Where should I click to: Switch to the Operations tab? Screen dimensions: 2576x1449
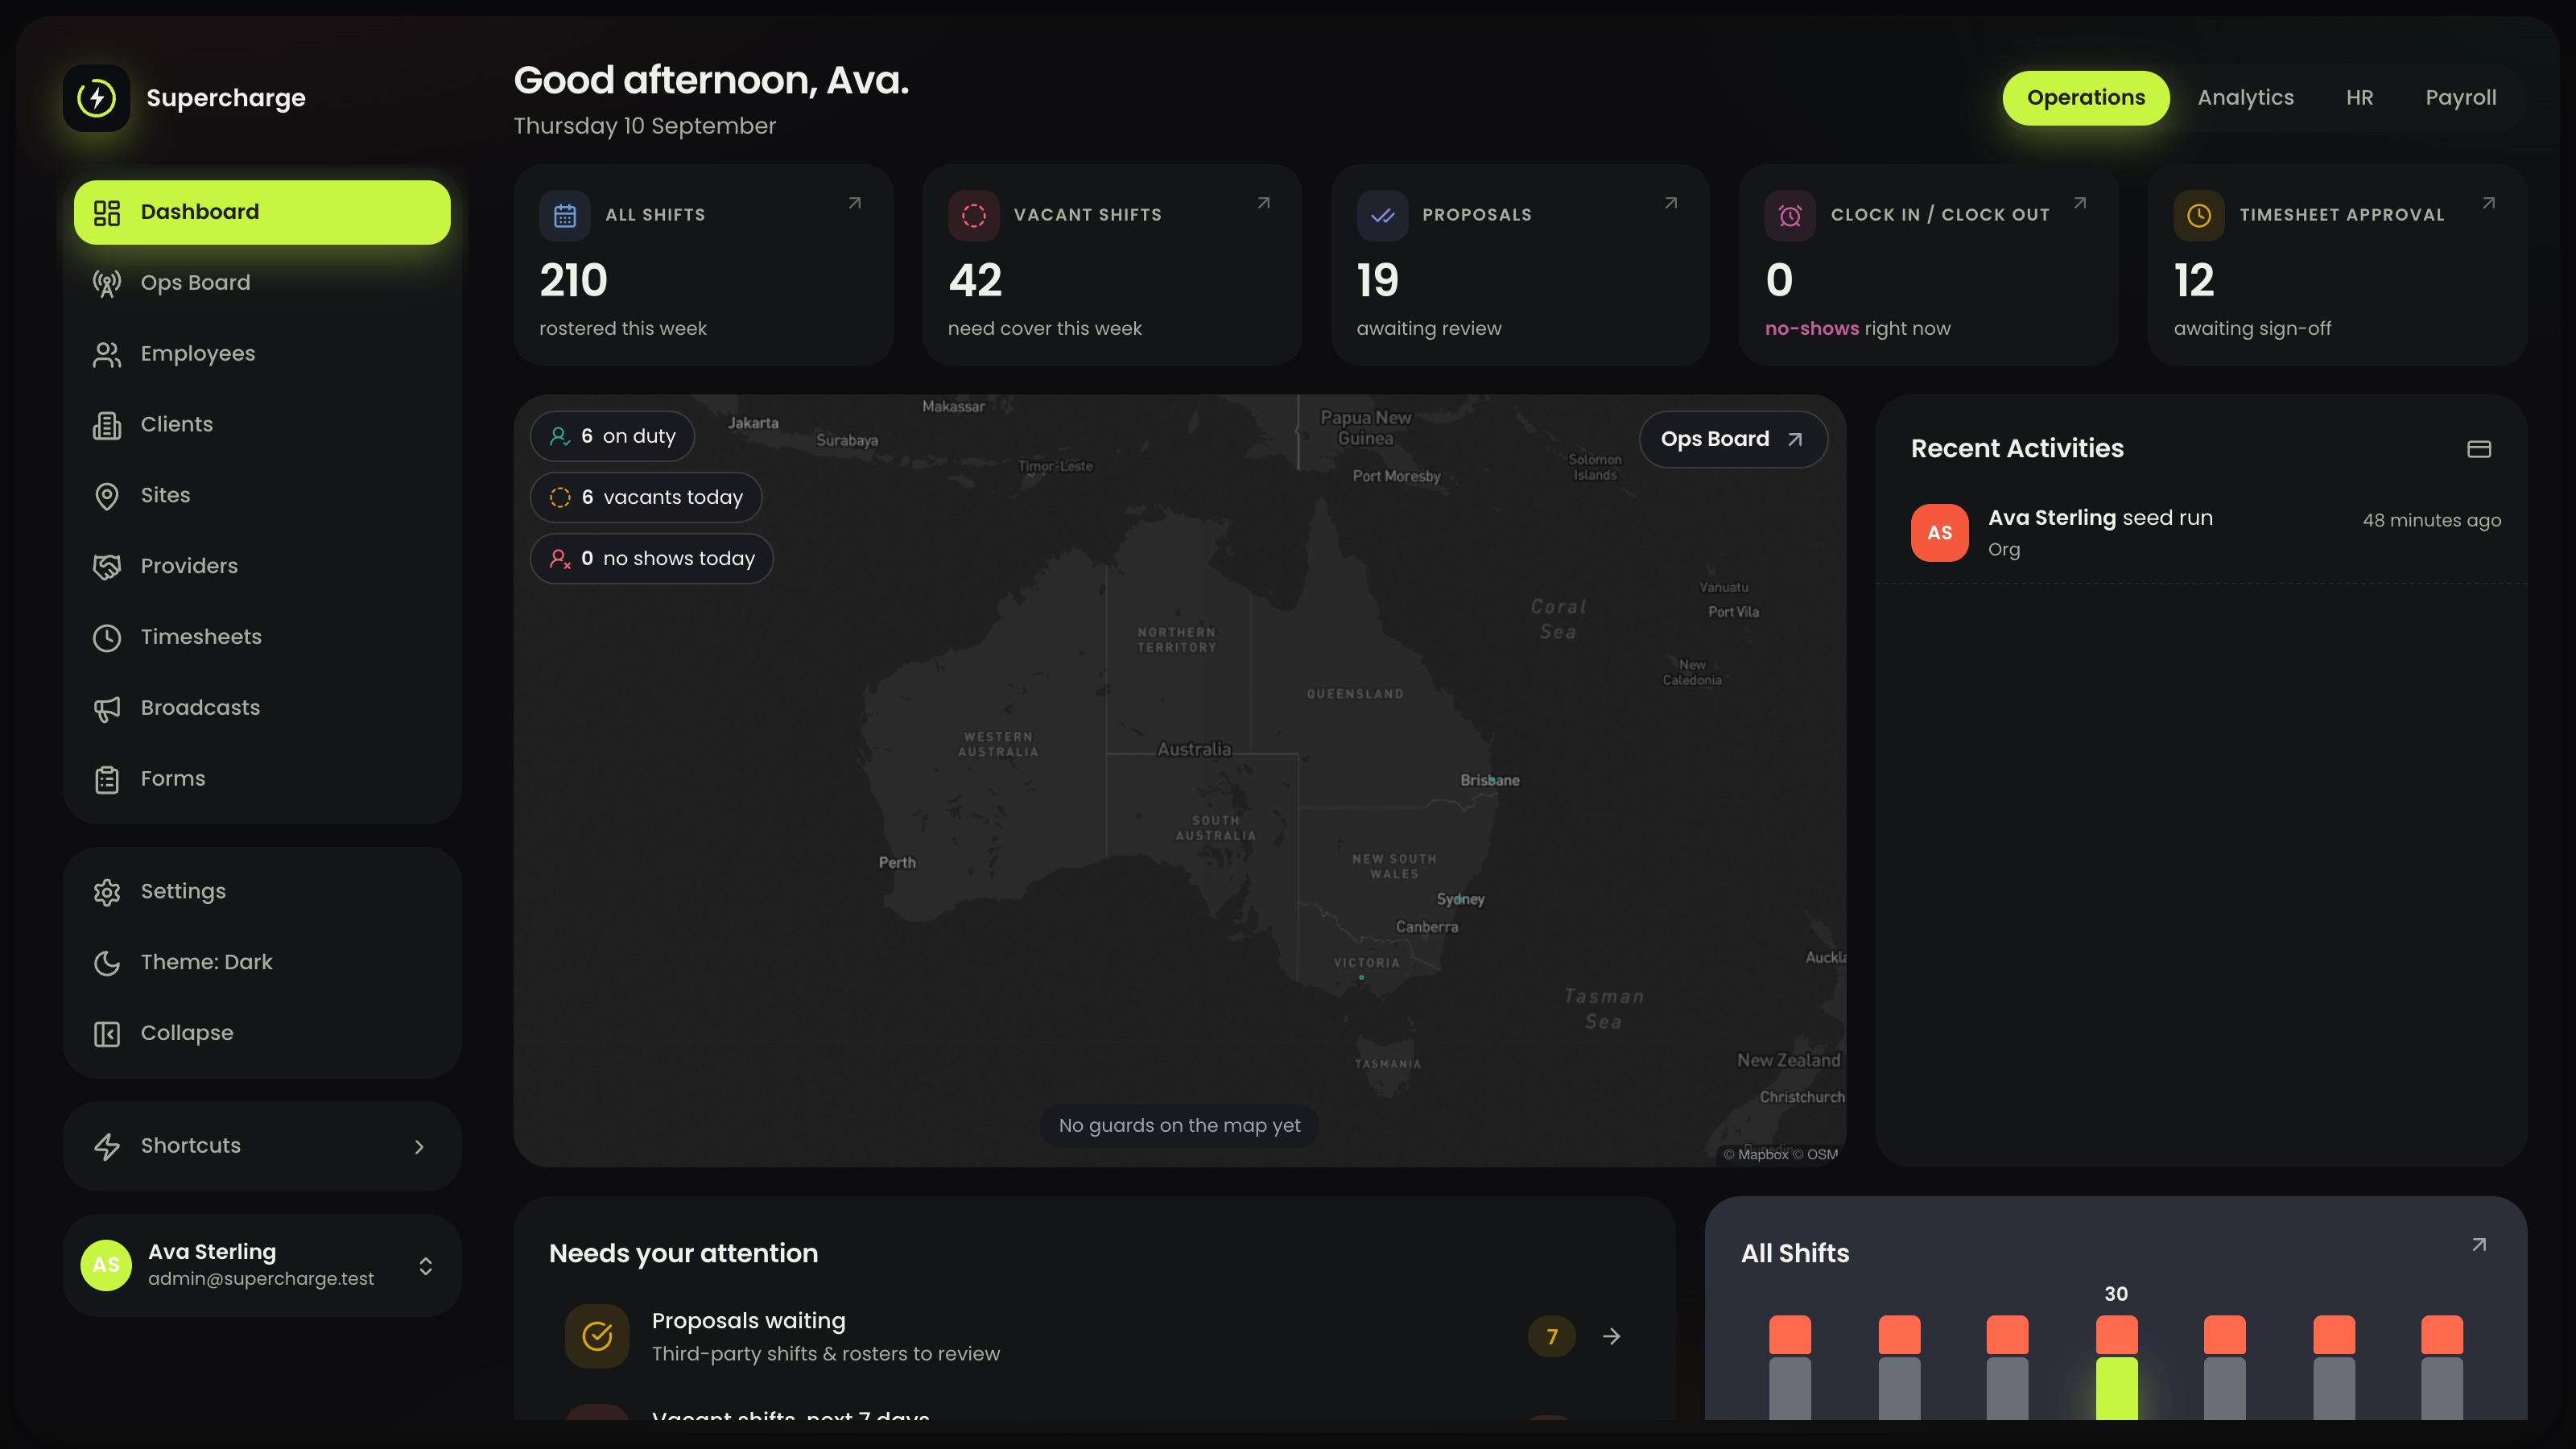click(2085, 98)
